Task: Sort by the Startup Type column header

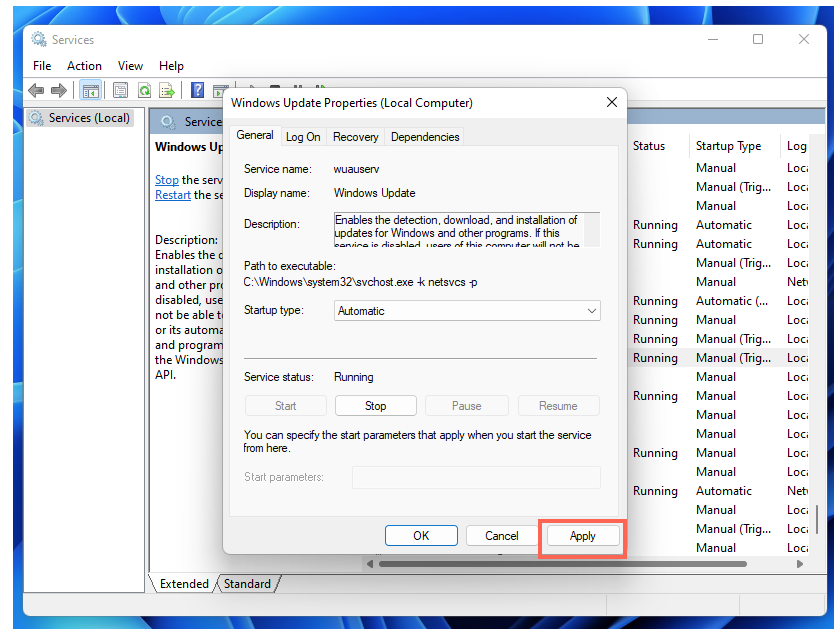Action: click(x=728, y=146)
